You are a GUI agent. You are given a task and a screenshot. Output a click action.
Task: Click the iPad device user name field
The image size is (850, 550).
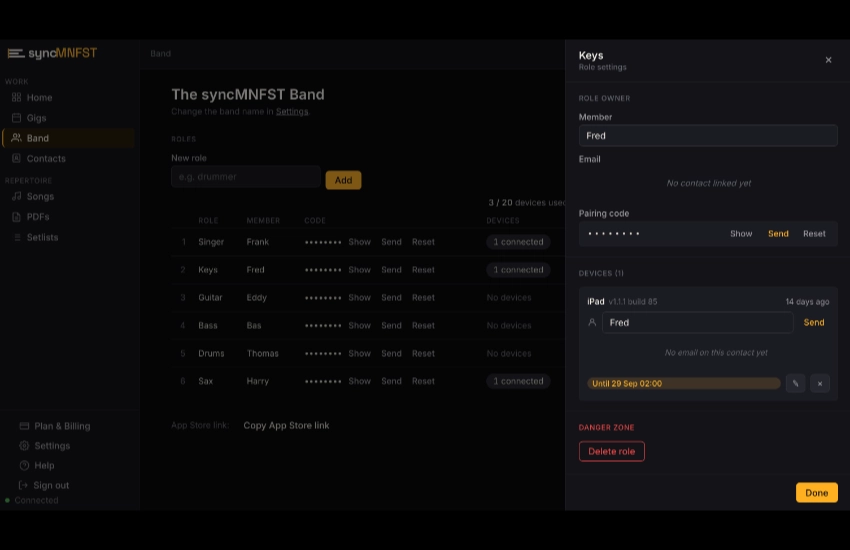click(698, 322)
